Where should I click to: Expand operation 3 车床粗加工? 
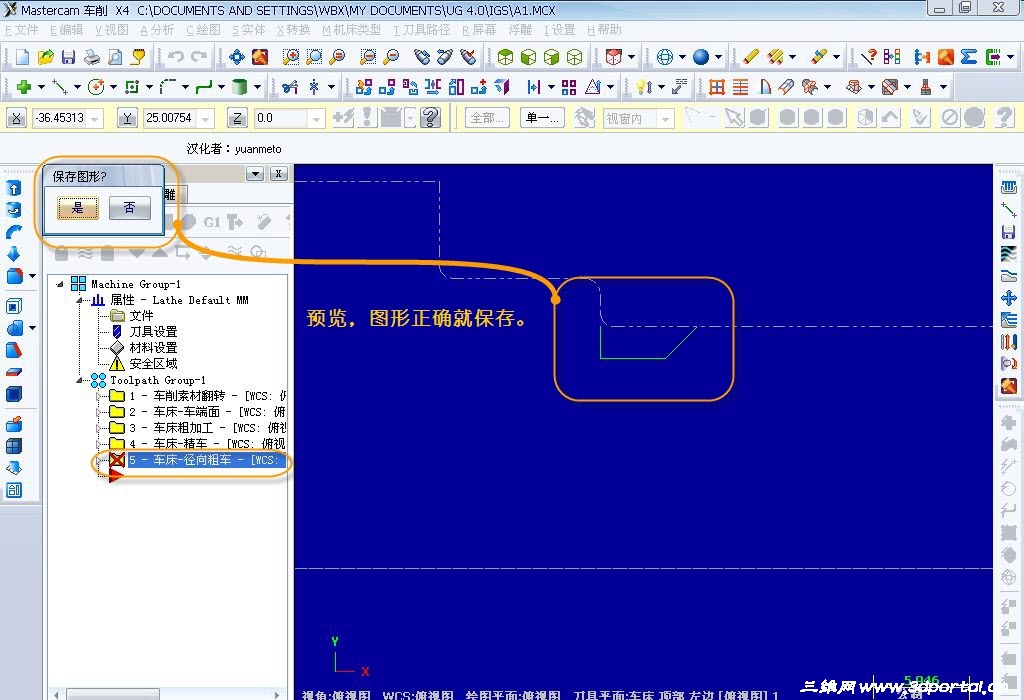point(99,428)
